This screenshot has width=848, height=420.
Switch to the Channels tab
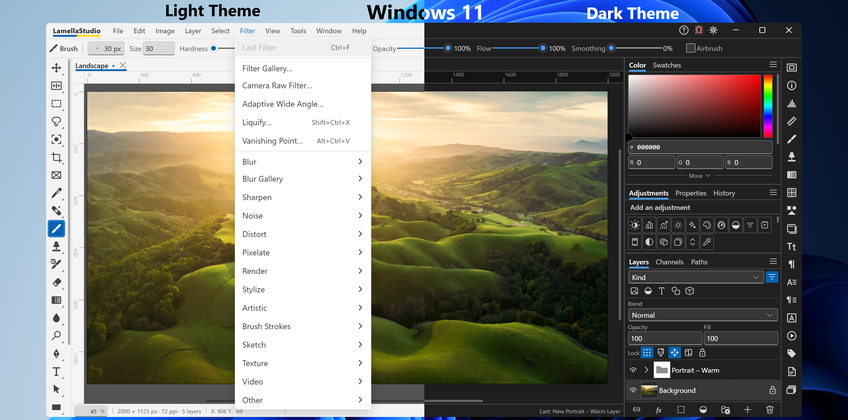[x=670, y=262]
